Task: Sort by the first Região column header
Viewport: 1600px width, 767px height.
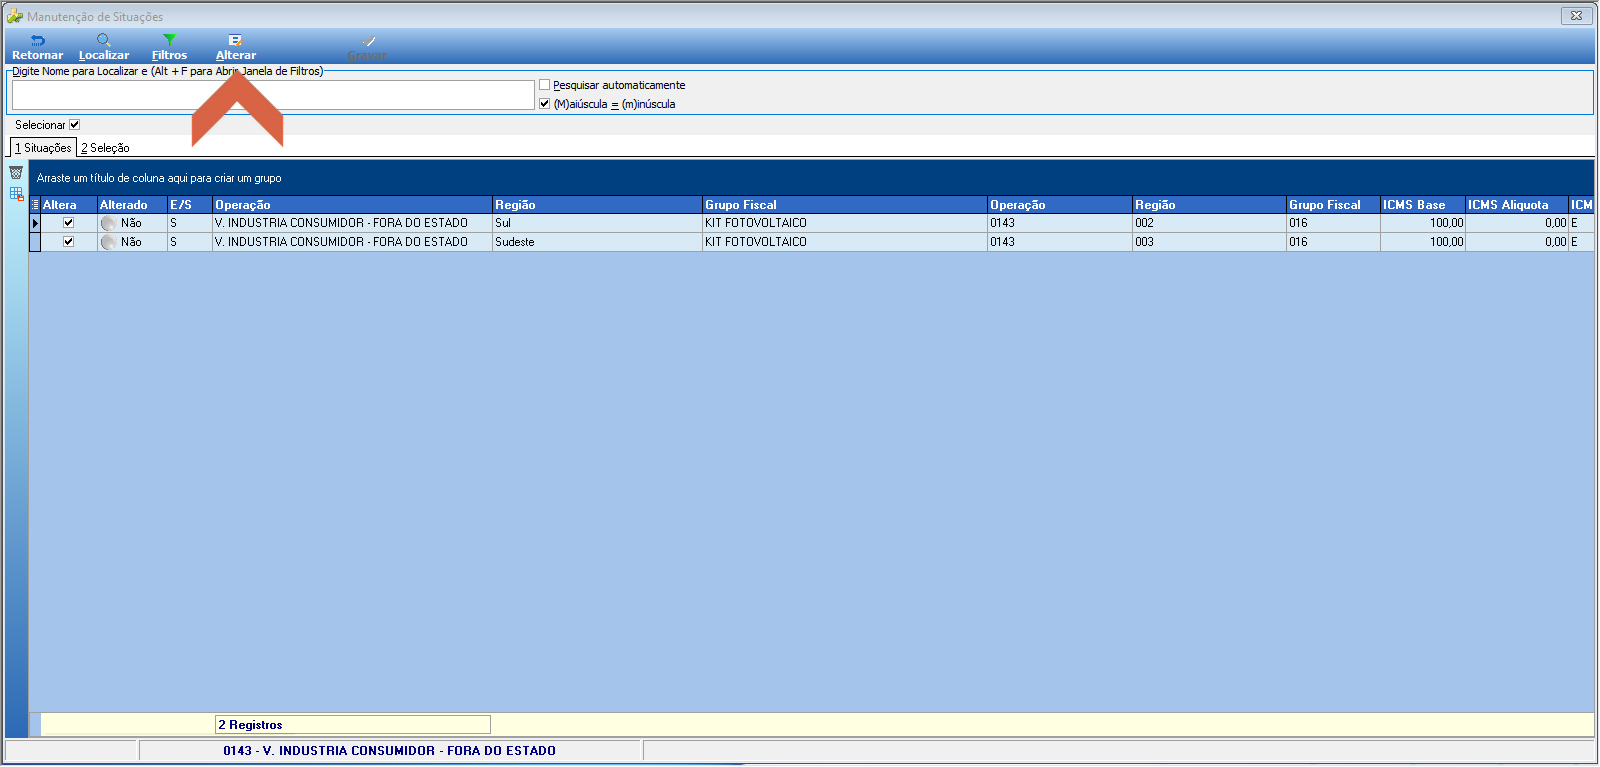Action: [x=597, y=205]
